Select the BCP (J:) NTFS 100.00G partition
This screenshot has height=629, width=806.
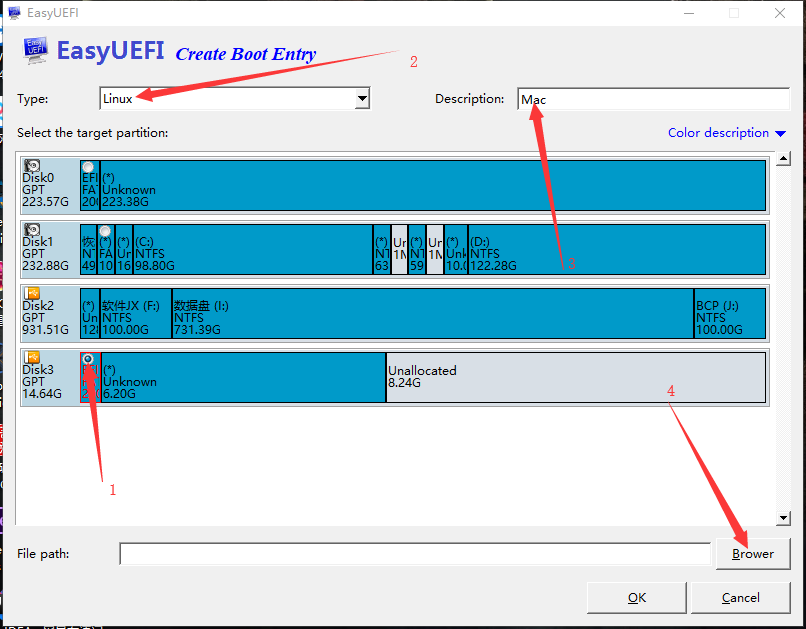pyautogui.click(x=730, y=313)
